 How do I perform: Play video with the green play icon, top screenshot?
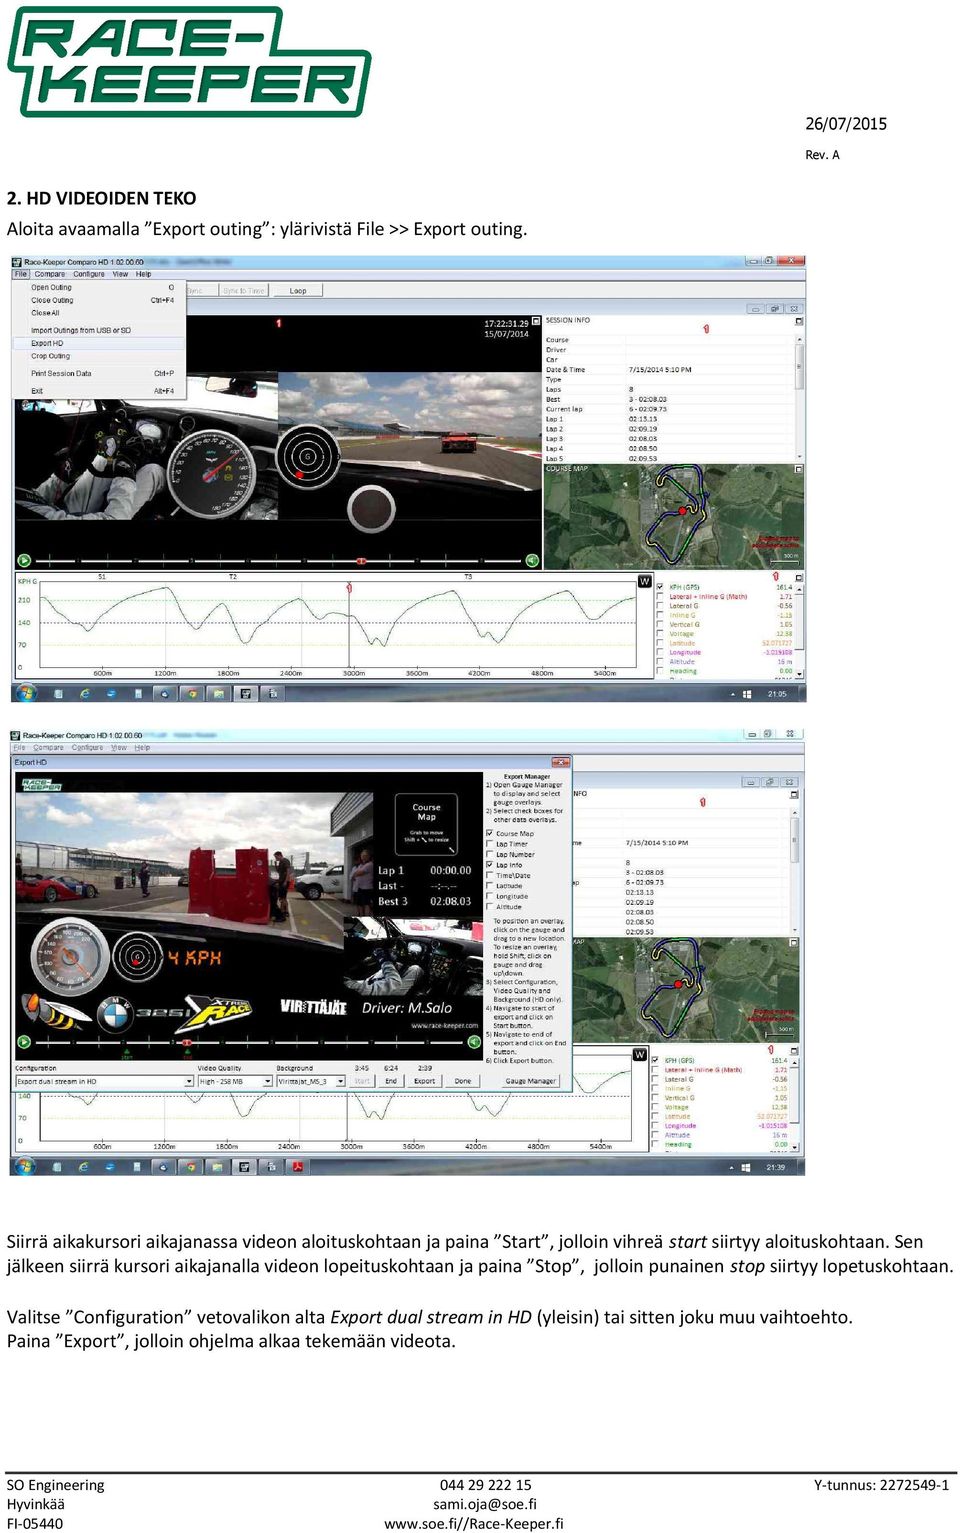pos(24,561)
